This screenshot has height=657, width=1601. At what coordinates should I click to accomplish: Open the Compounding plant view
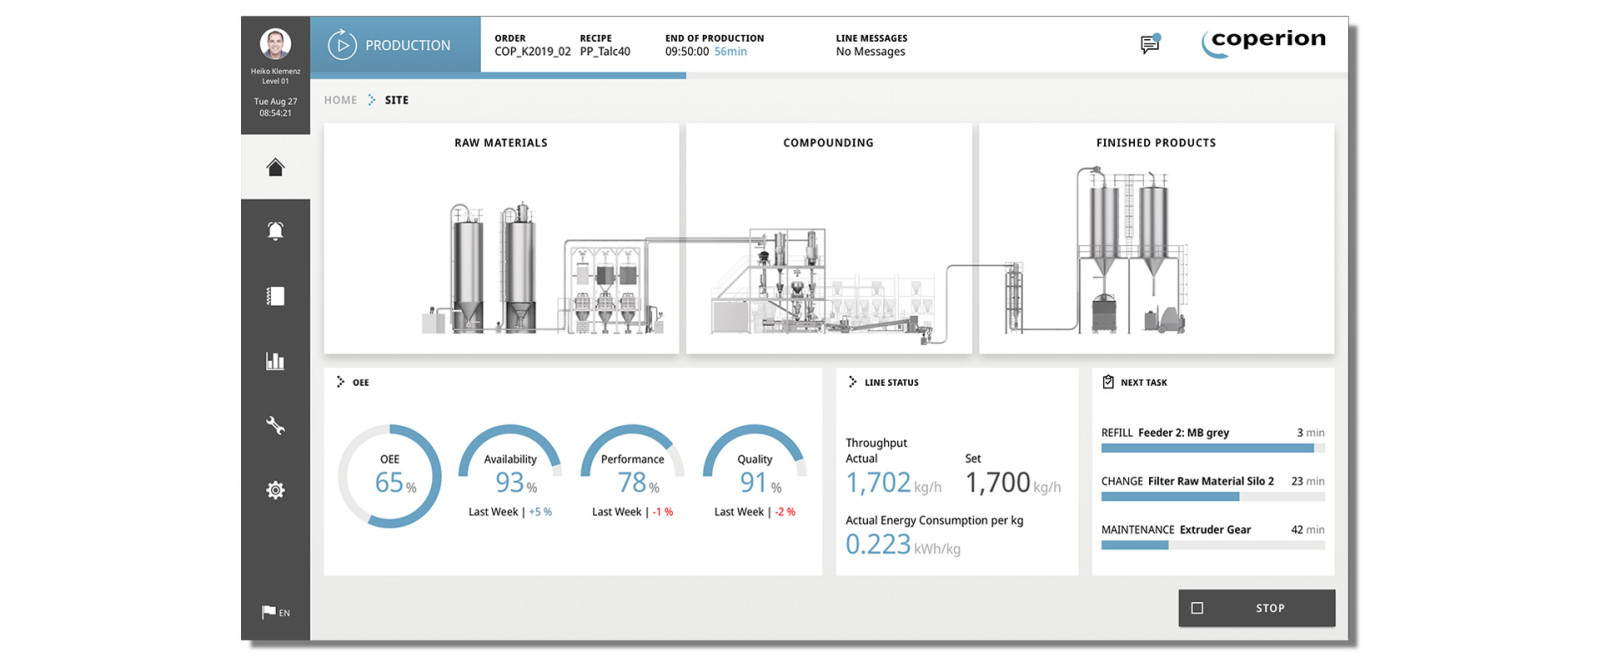pyautogui.click(x=828, y=240)
